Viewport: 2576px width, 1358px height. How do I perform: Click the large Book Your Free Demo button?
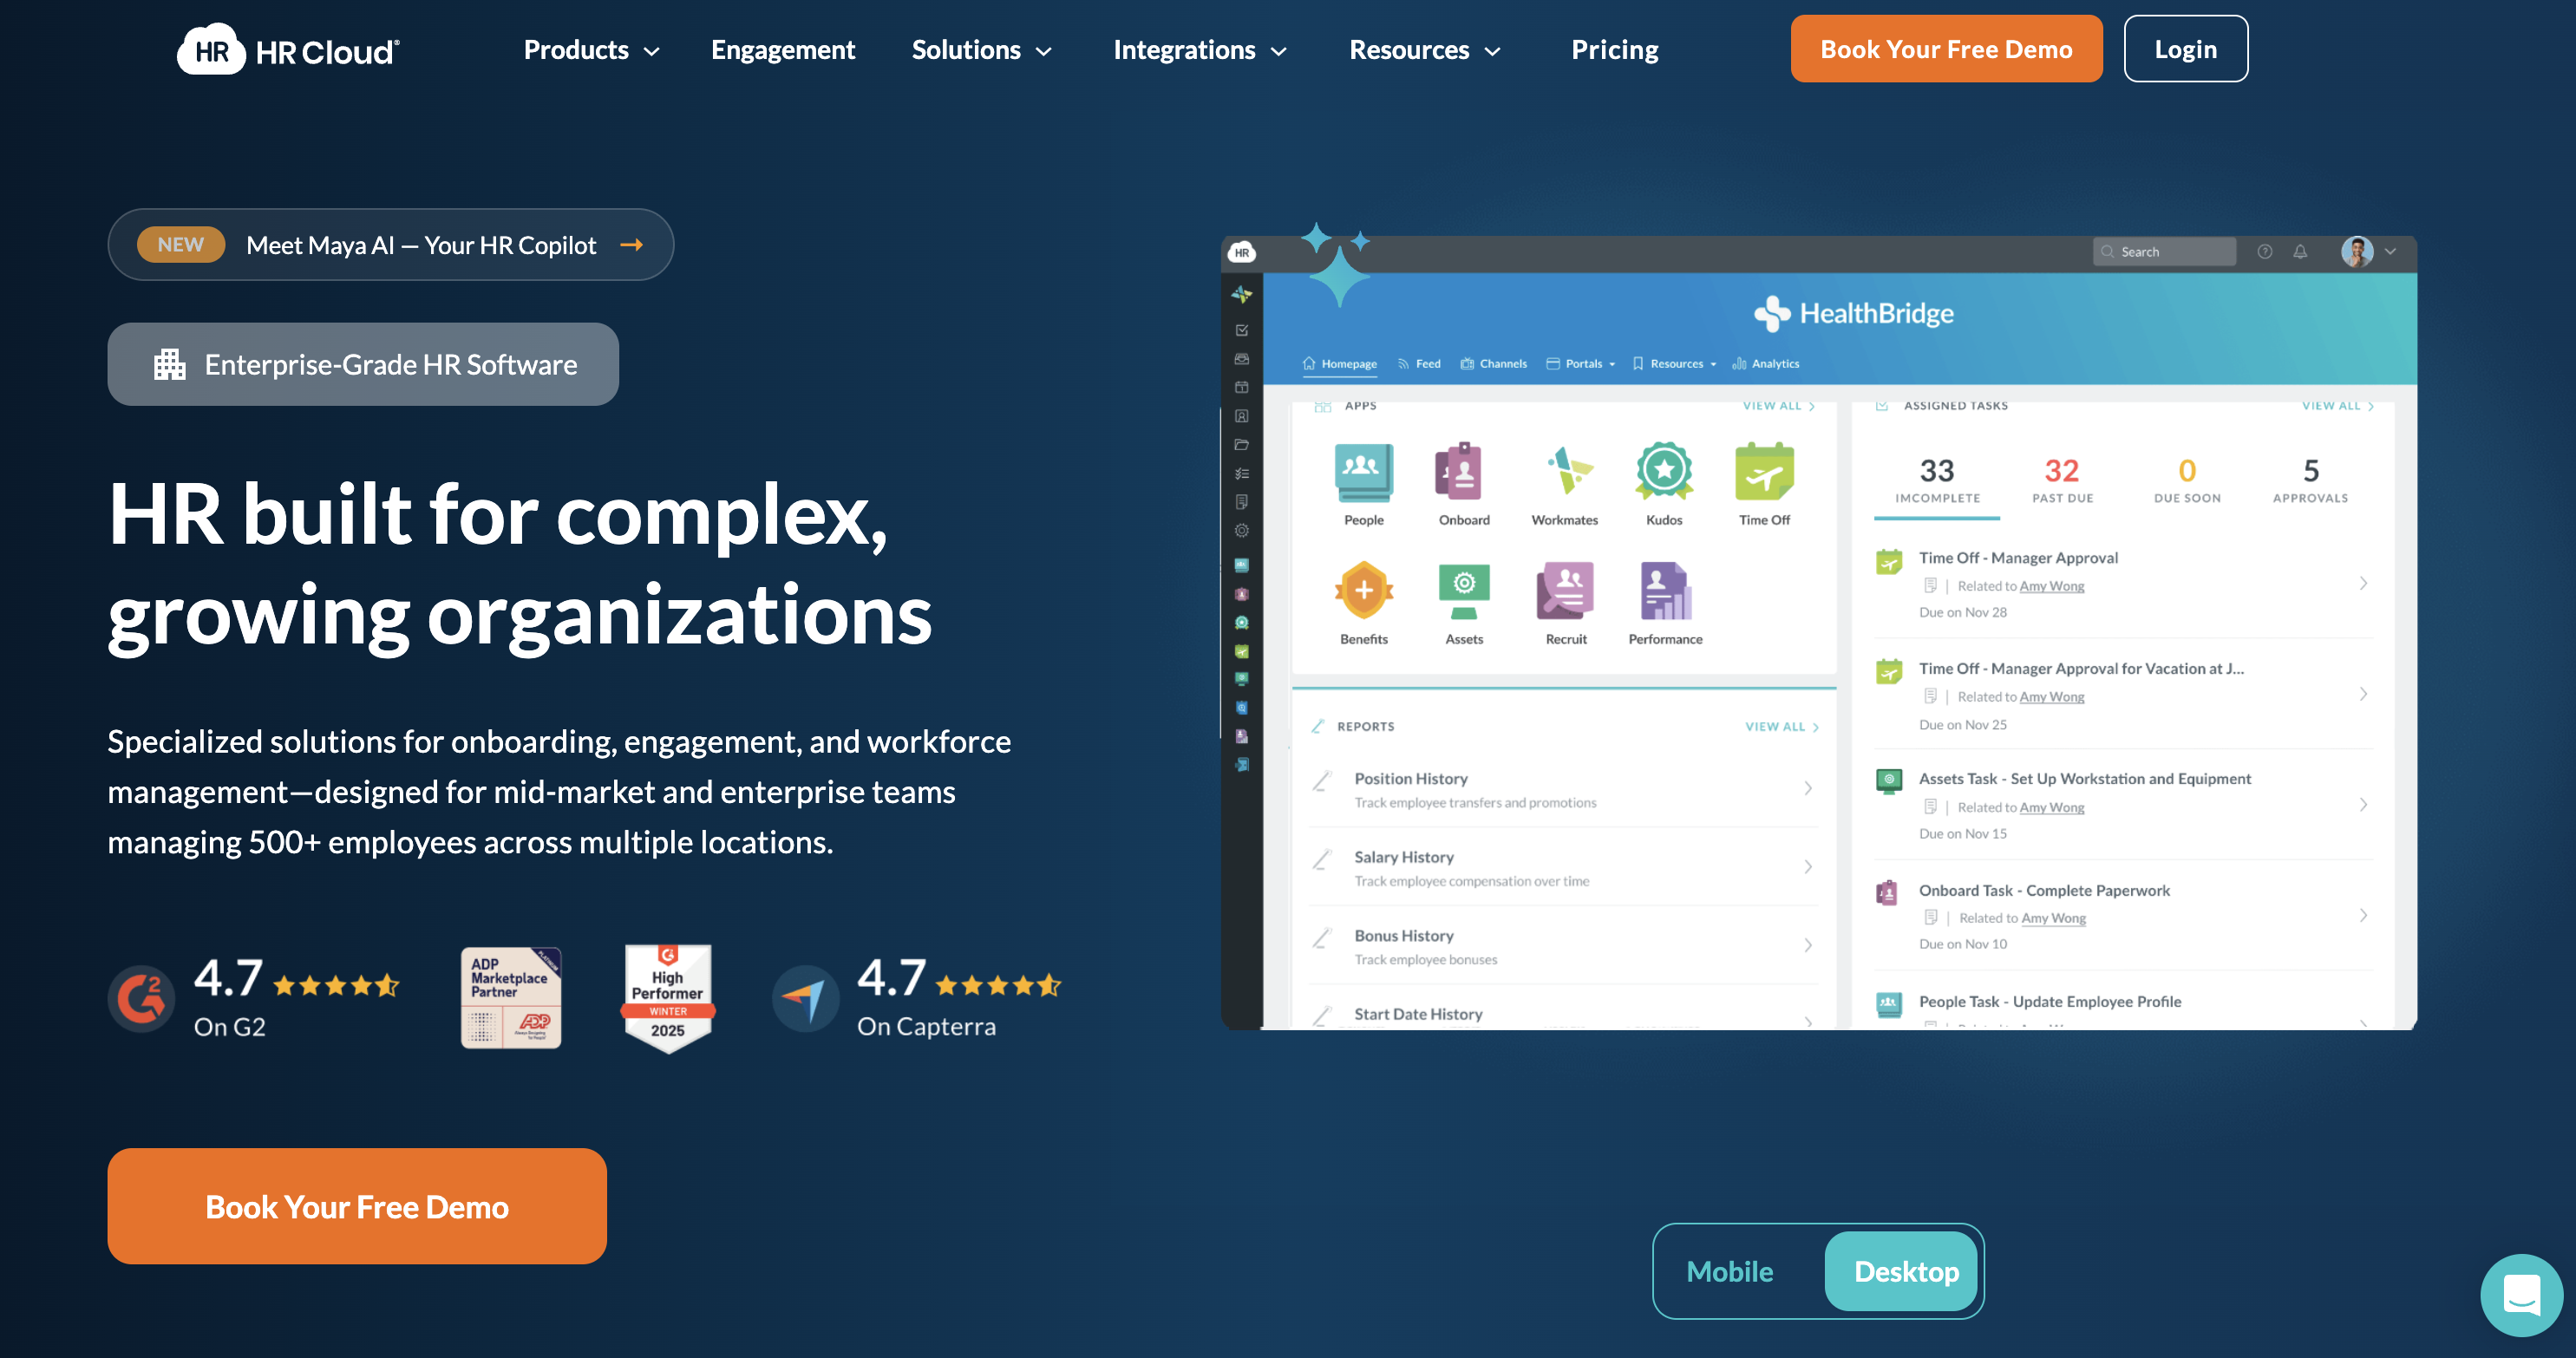[x=357, y=1206]
